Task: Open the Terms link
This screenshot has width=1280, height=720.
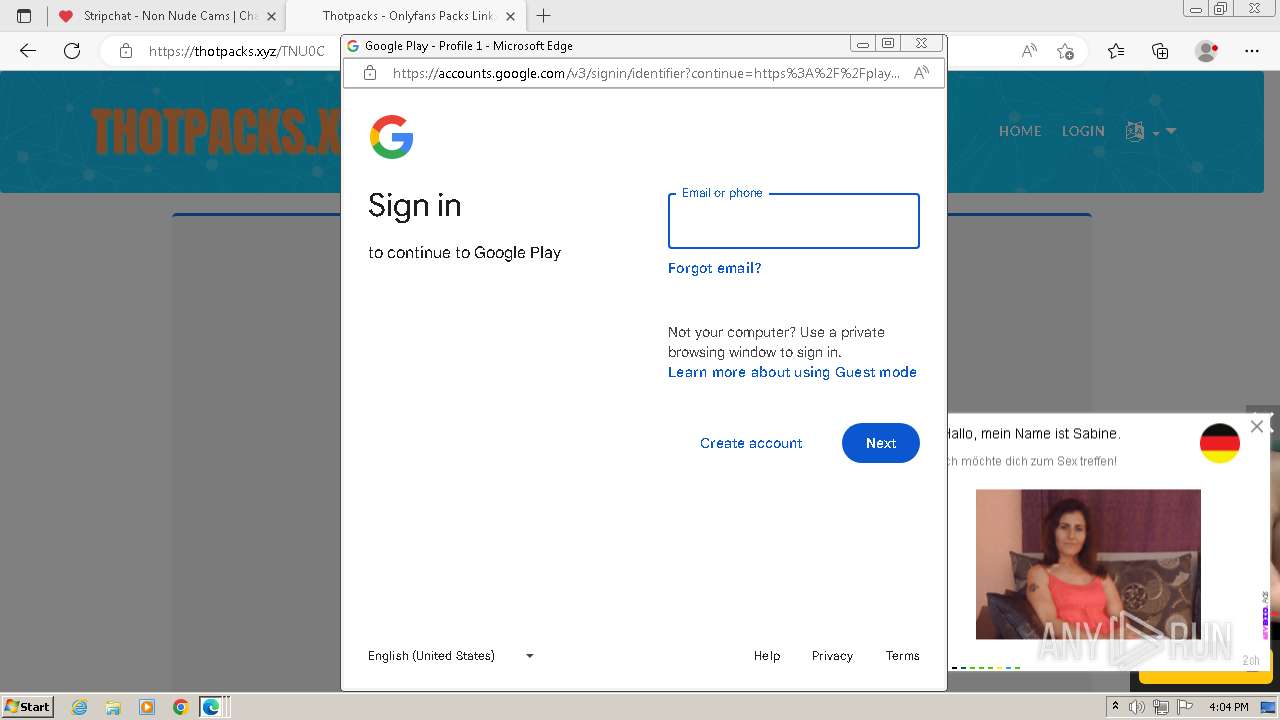Action: click(x=902, y=656)
